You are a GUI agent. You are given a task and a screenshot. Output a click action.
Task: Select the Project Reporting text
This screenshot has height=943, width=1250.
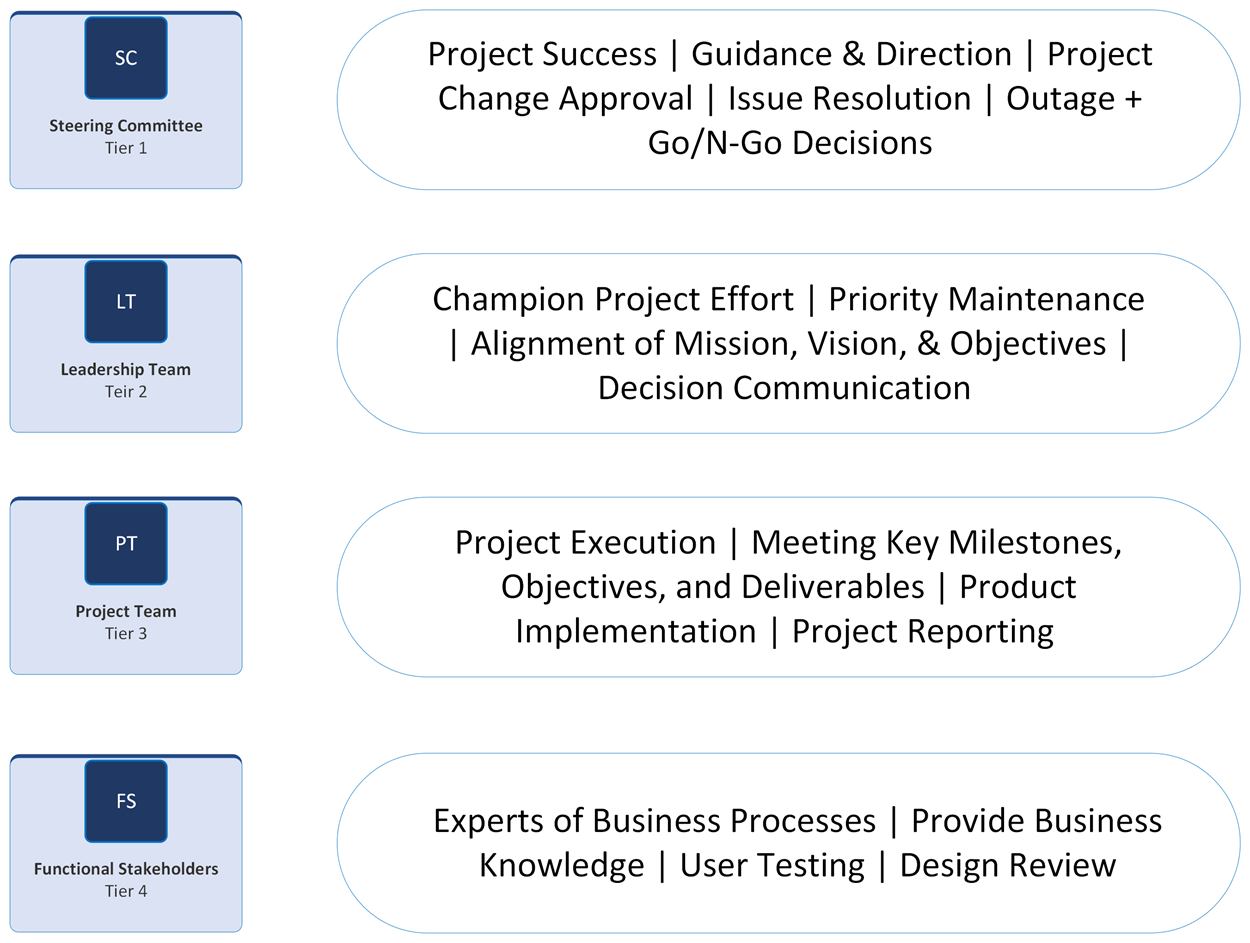coord(923,632)
